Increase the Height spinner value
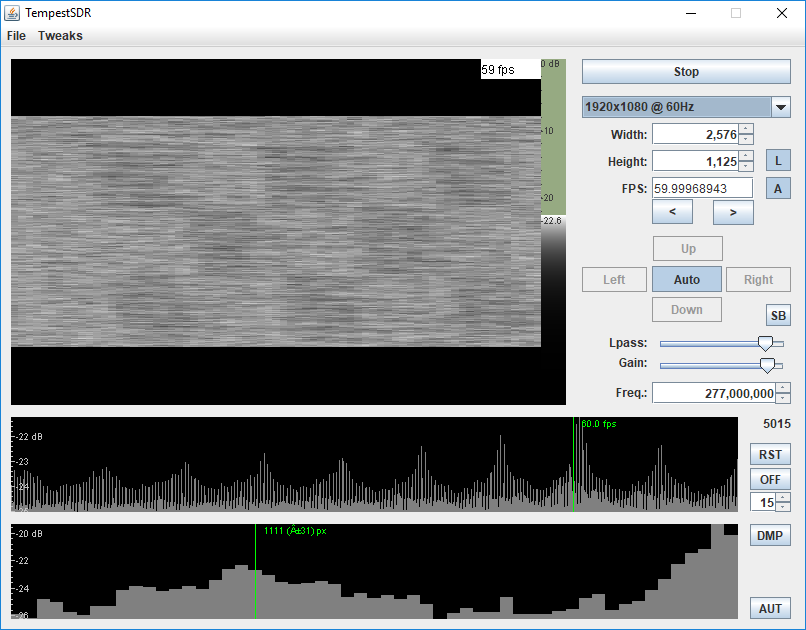This screenshot has width=806, height=630. (746, 156)
